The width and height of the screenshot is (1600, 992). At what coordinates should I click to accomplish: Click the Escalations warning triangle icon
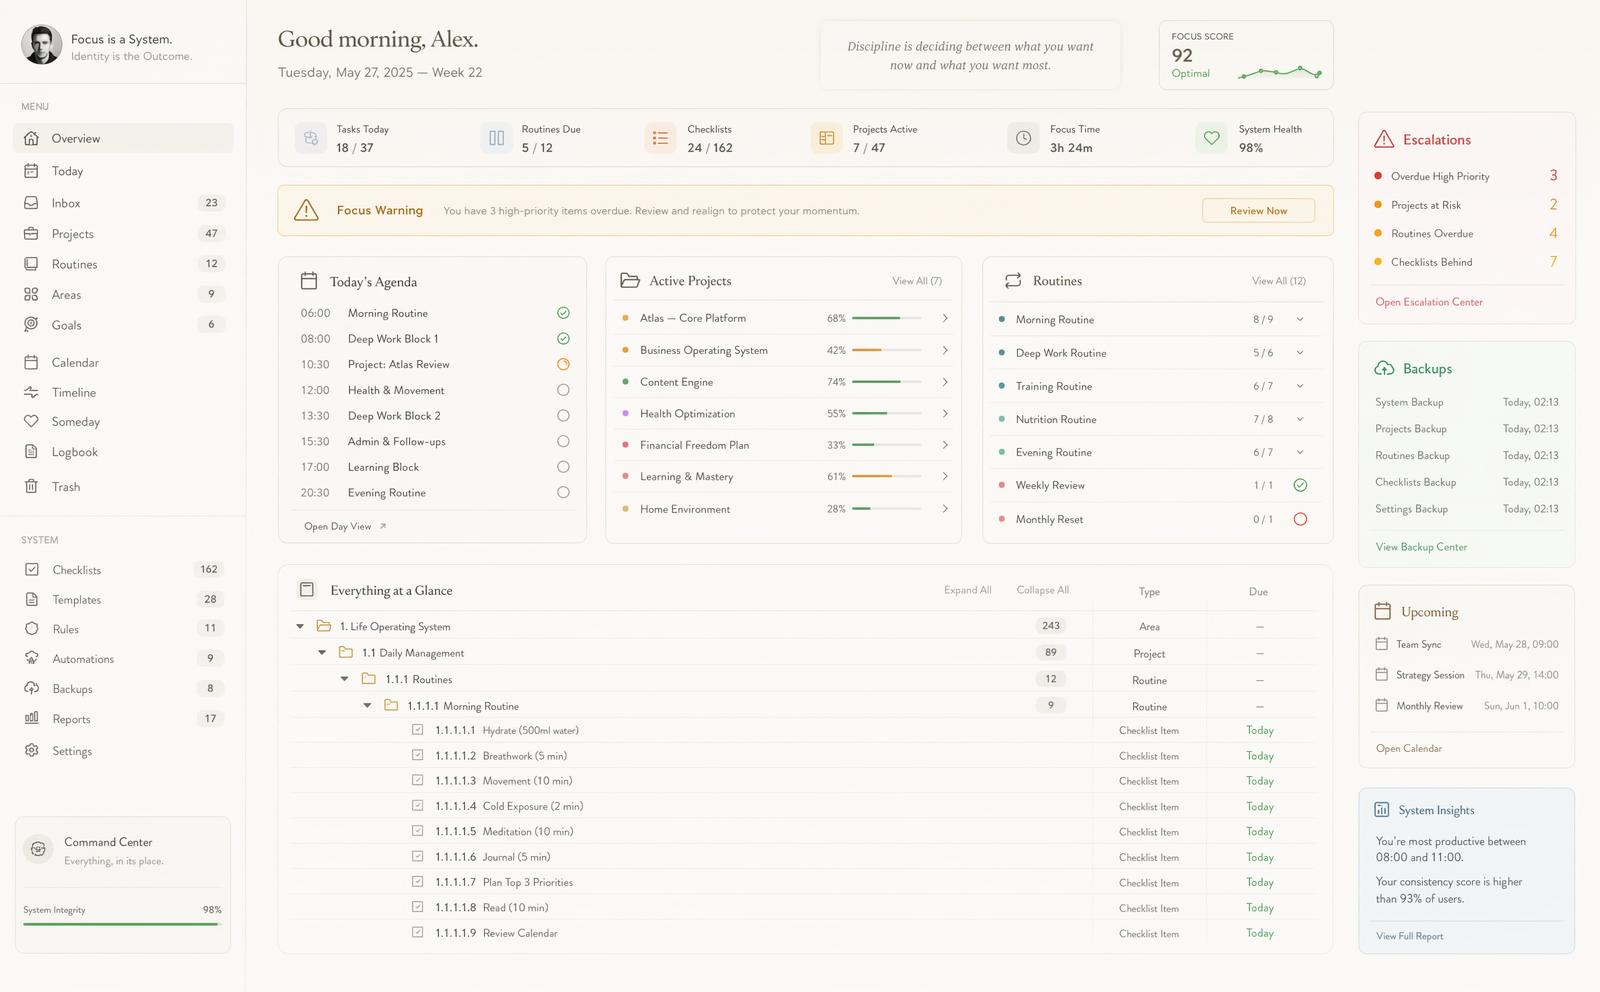pos(1384,140)
